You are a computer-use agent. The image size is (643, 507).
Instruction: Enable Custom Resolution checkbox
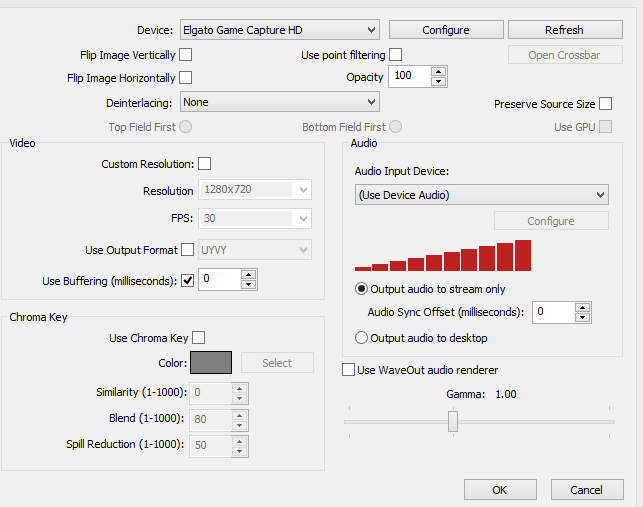click(205, 164)
